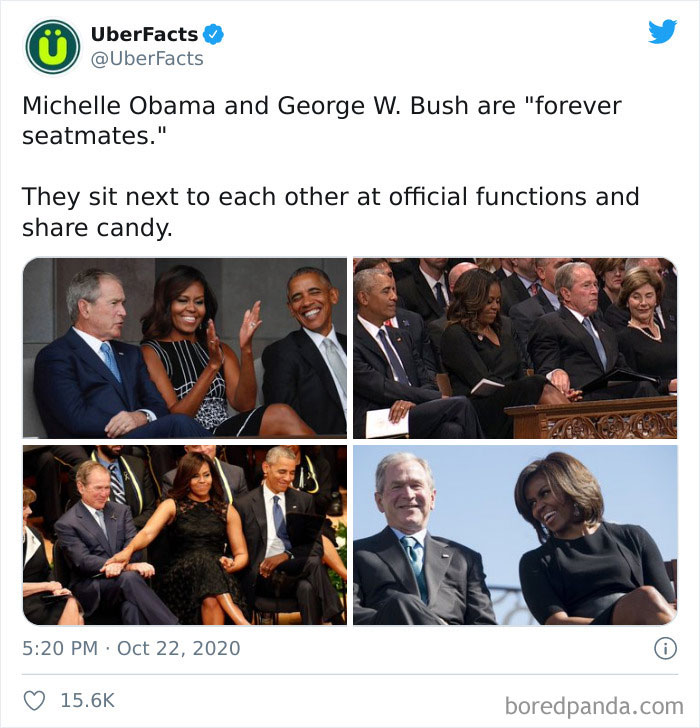Click the blue verified checkmark badge

click(x=214, y=34)
